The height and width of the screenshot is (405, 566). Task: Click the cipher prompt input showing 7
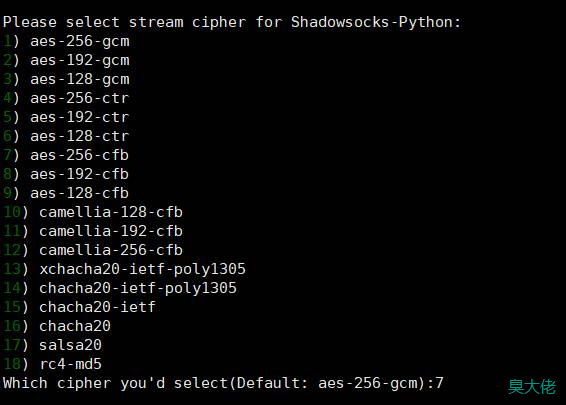coord(439,383)
